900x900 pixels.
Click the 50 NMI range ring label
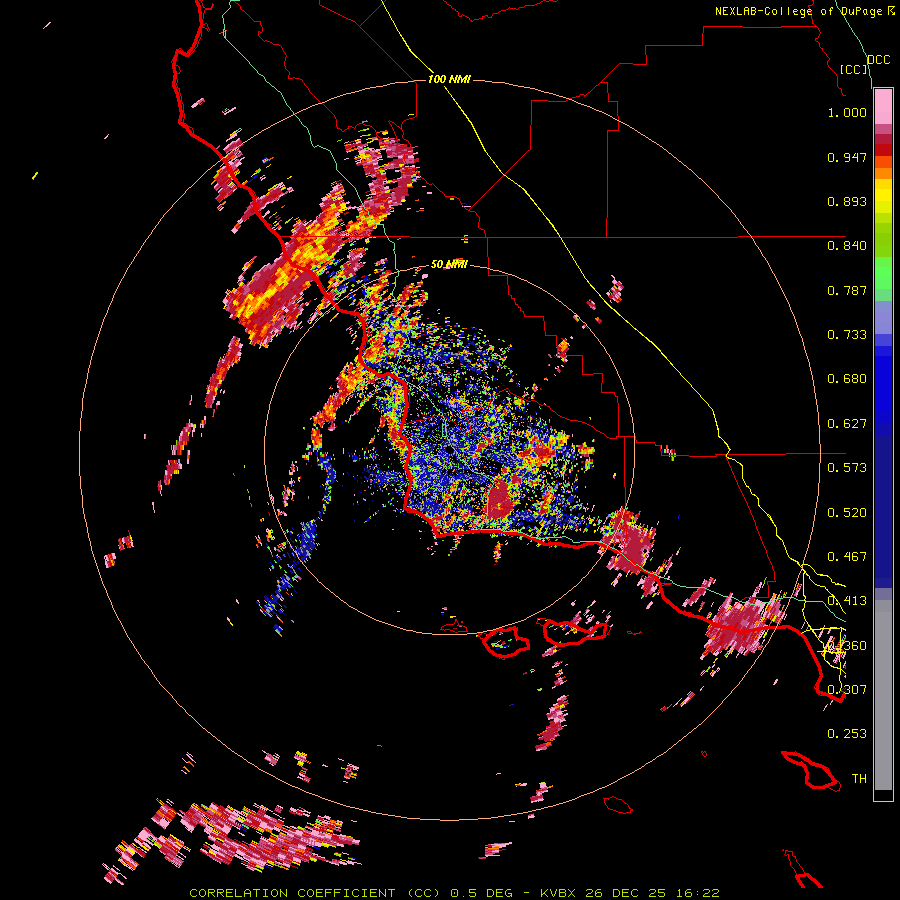(x=449, y=264)
